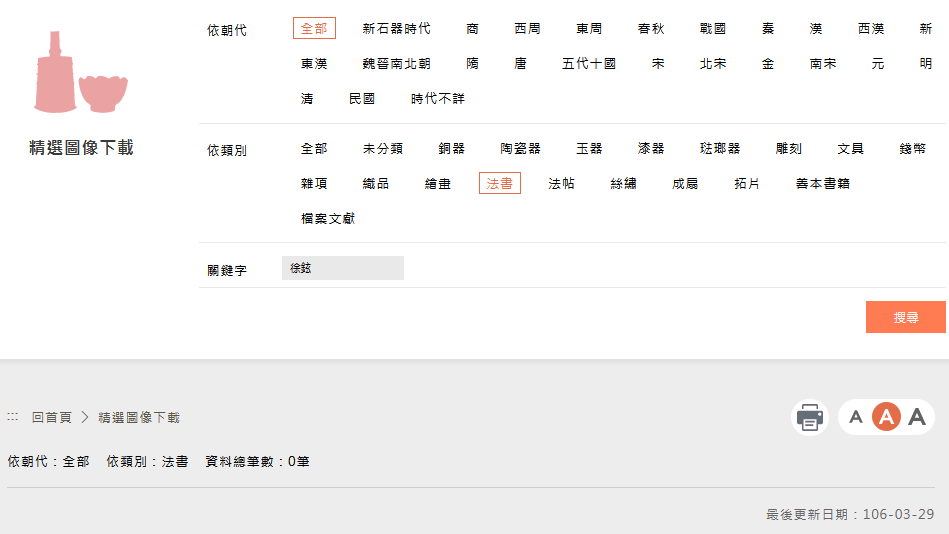
Task: Click the 資料總筆數:0筆 result count
Action: [x=257, y=461]
